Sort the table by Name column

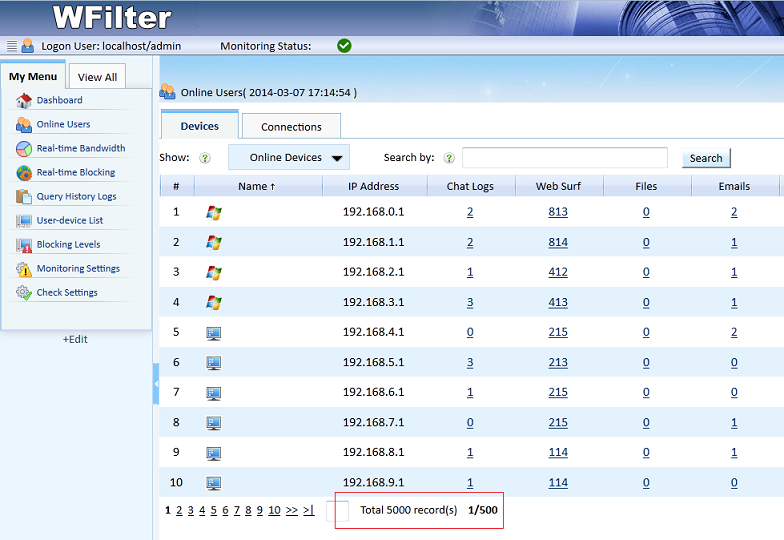(x=257, y=186)
